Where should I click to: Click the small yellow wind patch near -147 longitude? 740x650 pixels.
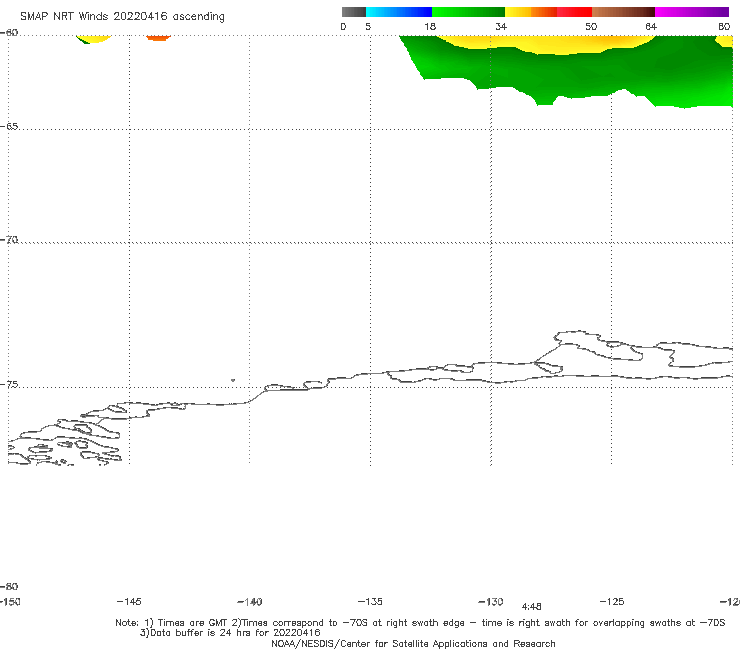click(94, 39)
